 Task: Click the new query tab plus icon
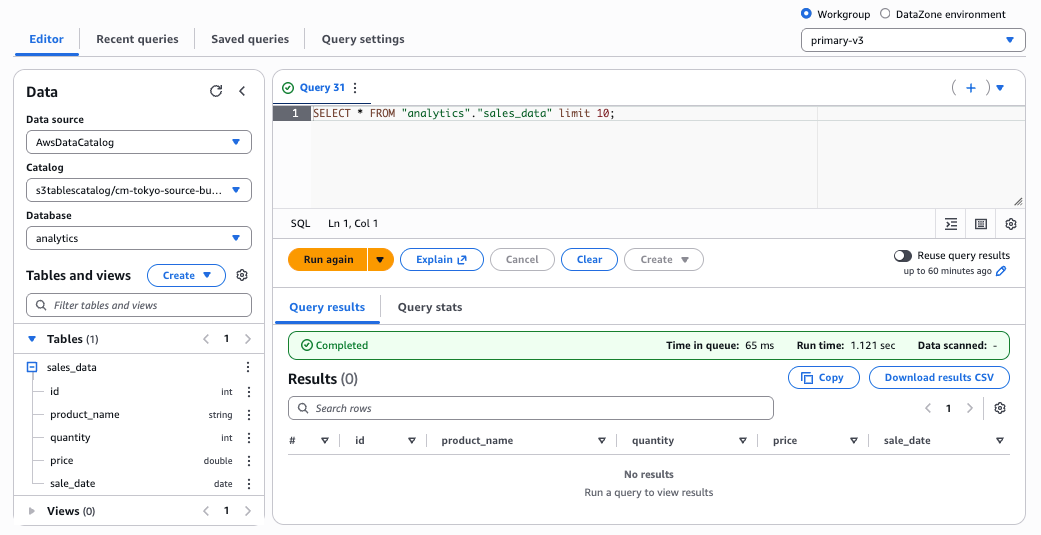click(970, 88)
